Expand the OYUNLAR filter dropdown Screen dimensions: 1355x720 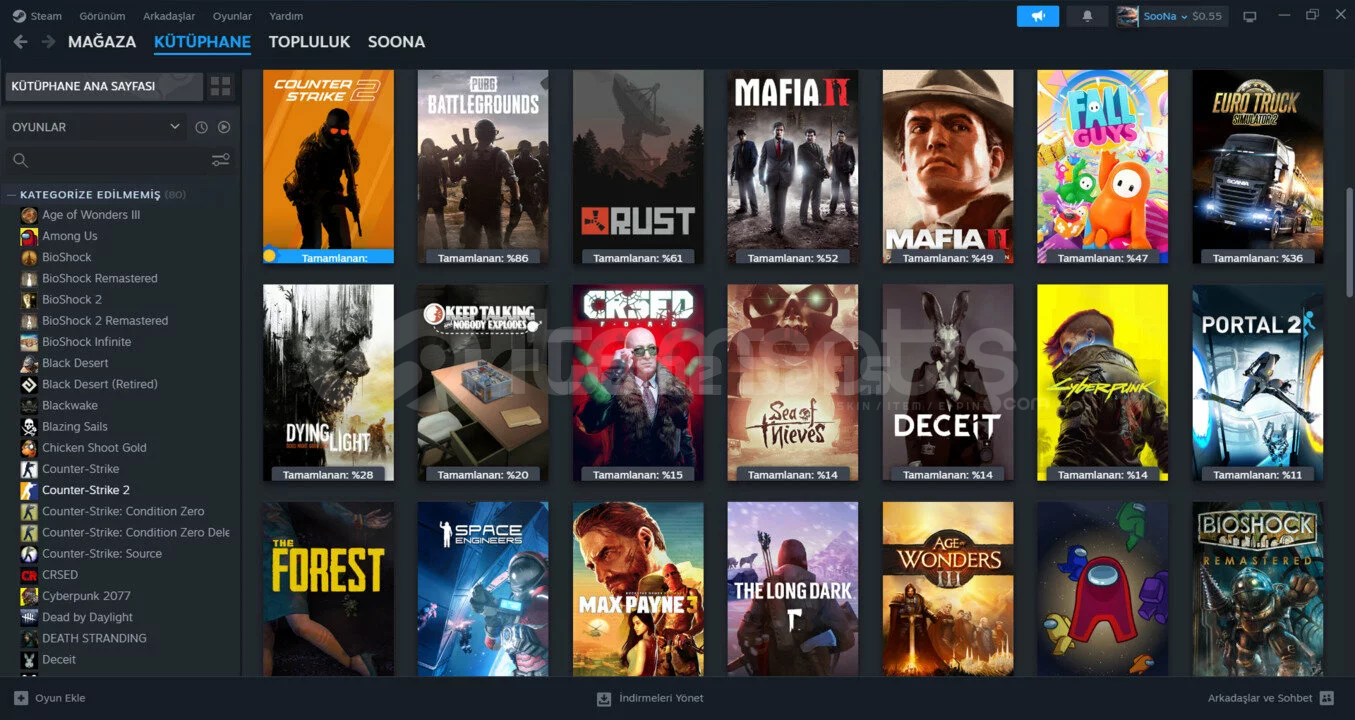[x=95, y=127]
